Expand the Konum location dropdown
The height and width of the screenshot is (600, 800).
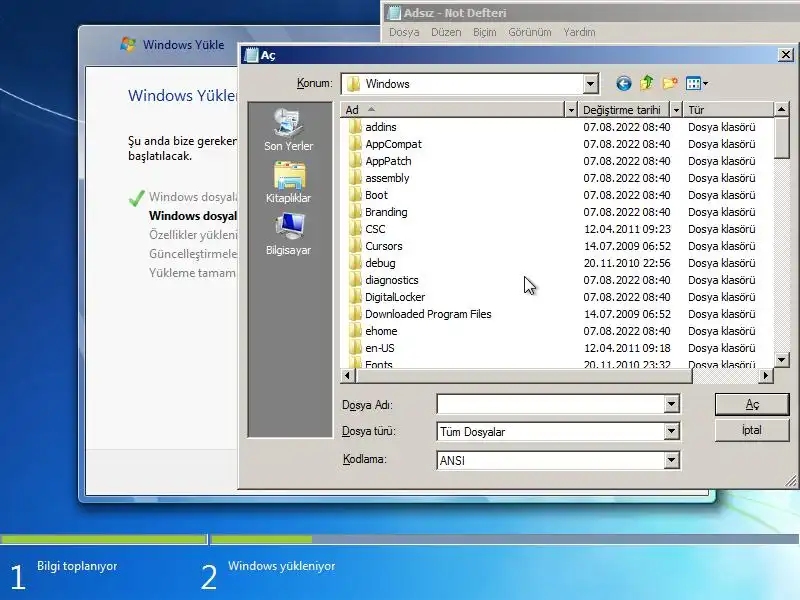pos(590,84)
